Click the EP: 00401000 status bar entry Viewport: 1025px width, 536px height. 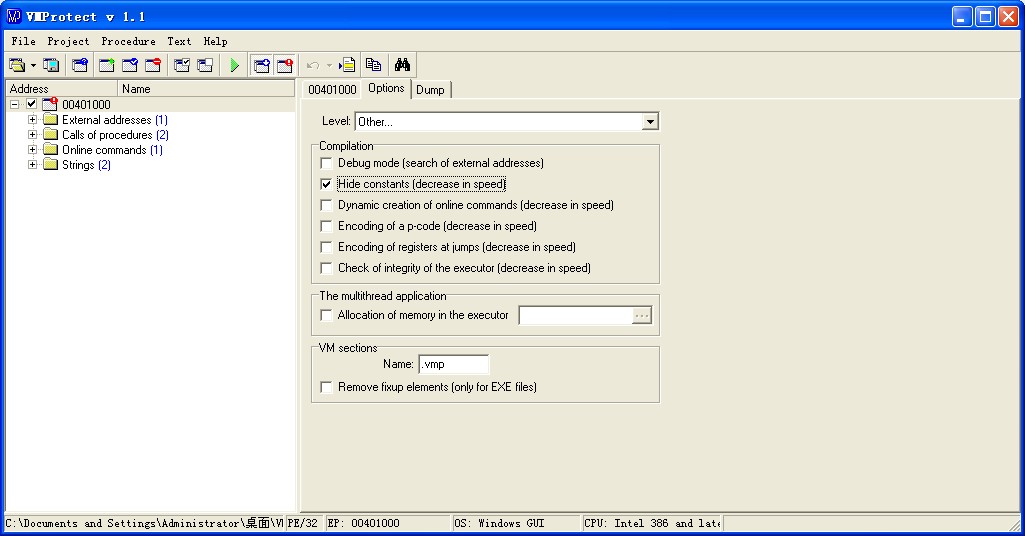point(388,523)
